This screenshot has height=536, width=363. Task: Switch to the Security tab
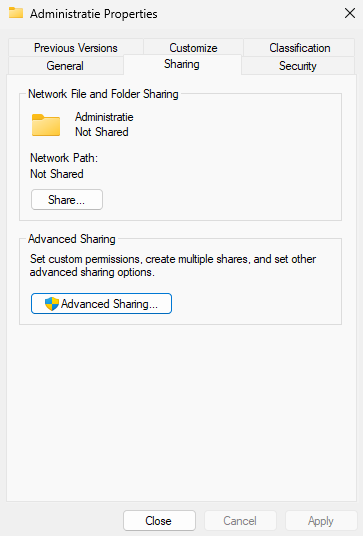298,66
